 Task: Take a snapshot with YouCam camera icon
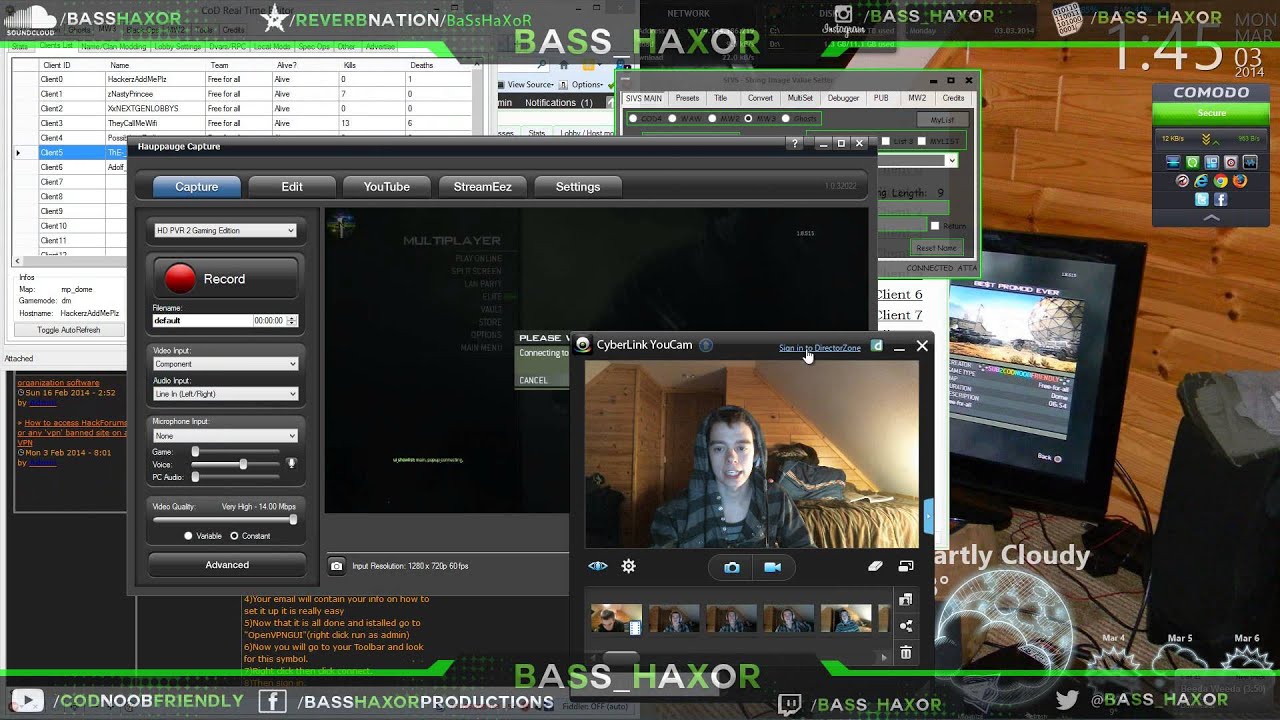(732, 567)
